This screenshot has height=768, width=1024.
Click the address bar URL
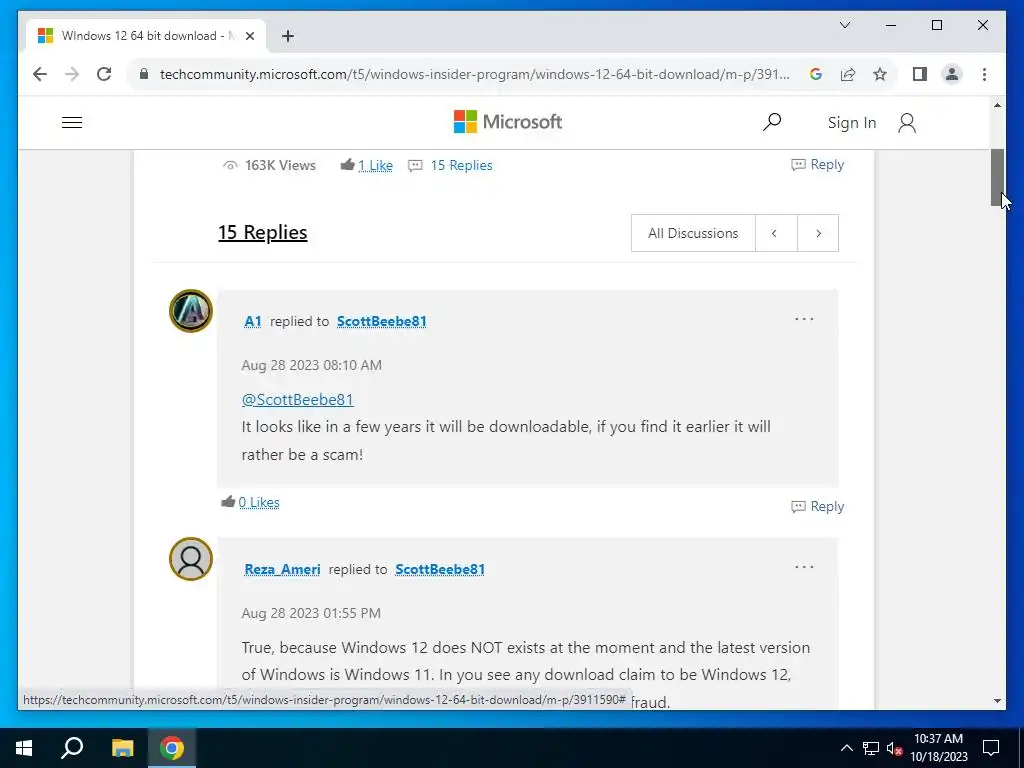click(475, 74)
